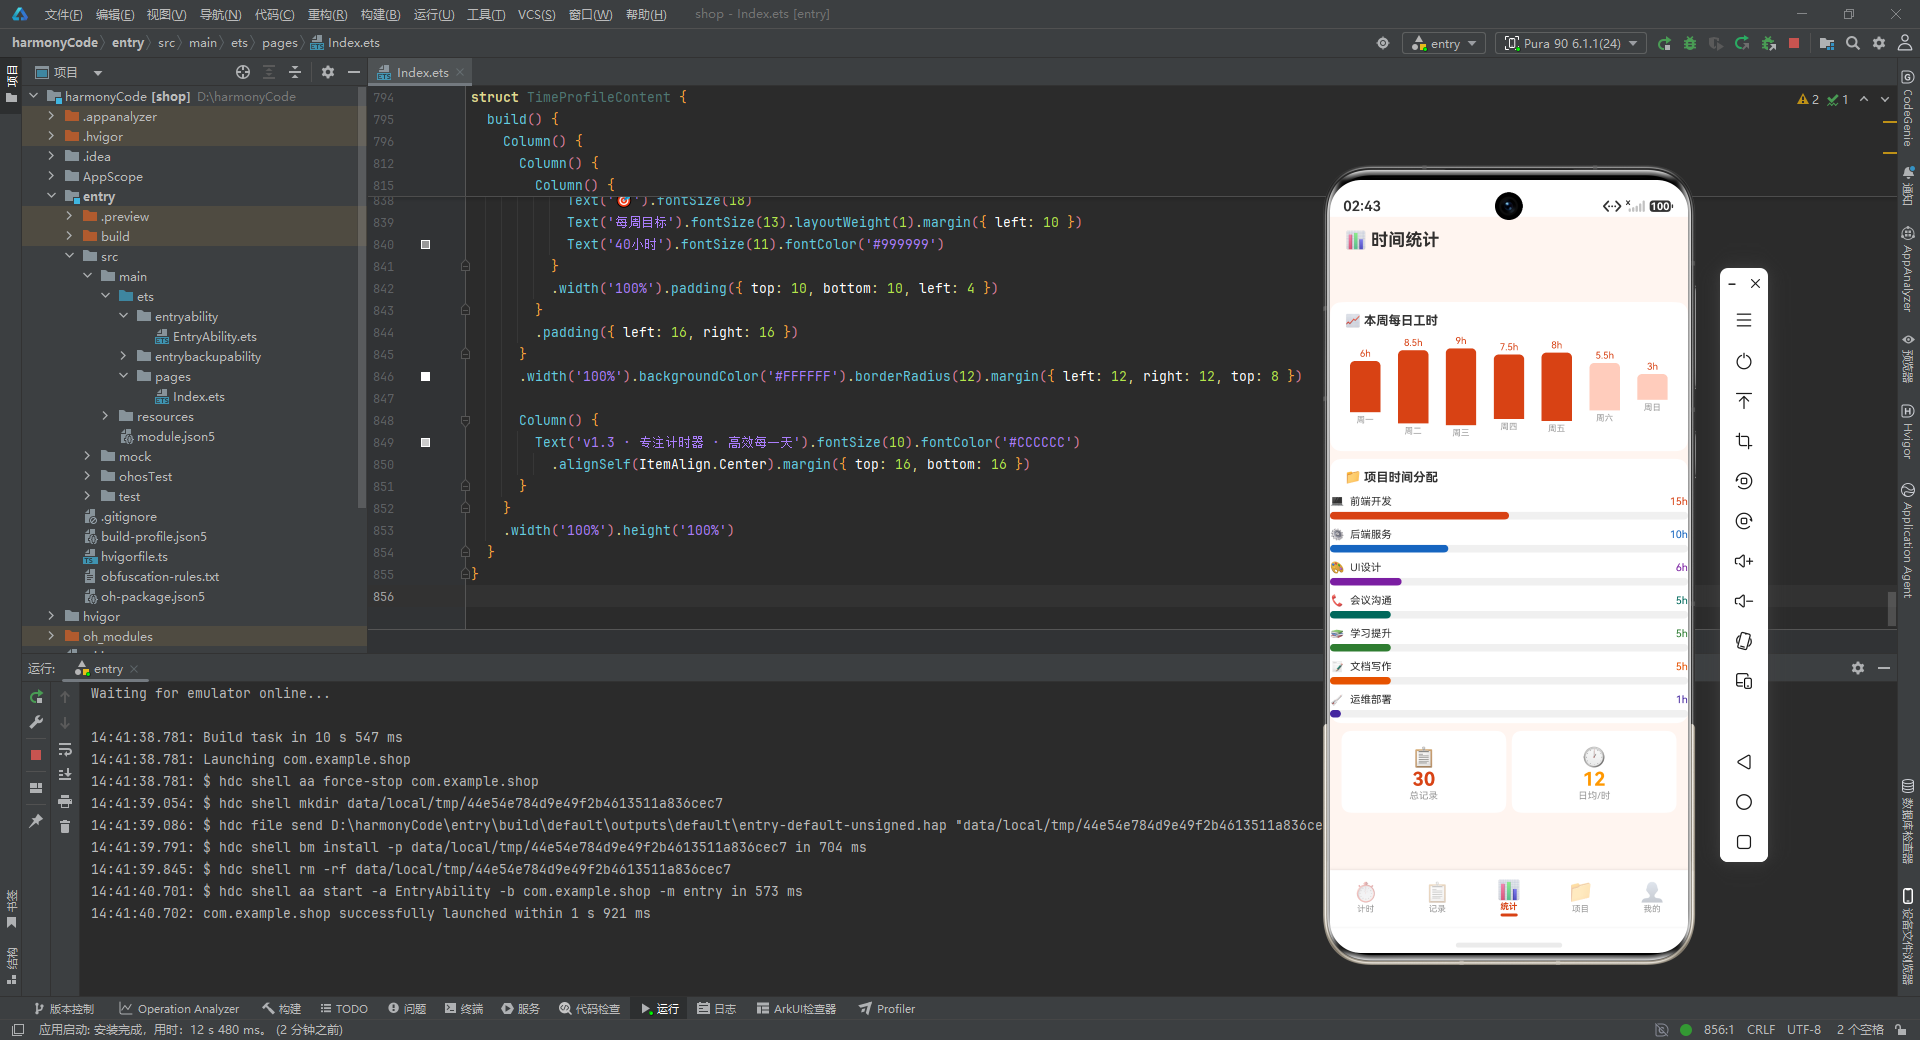
Task: Open project panel gear options
Action: point(328,72)
